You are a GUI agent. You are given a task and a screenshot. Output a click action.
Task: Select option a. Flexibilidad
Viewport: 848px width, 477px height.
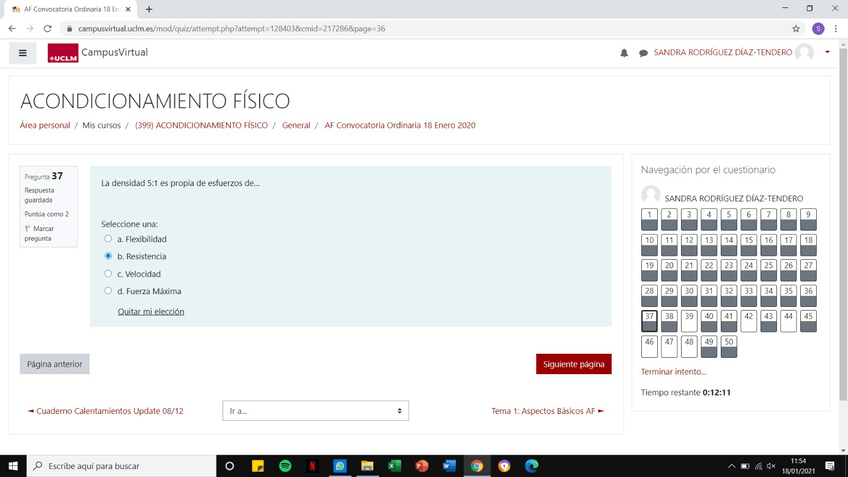pos(108,238)
